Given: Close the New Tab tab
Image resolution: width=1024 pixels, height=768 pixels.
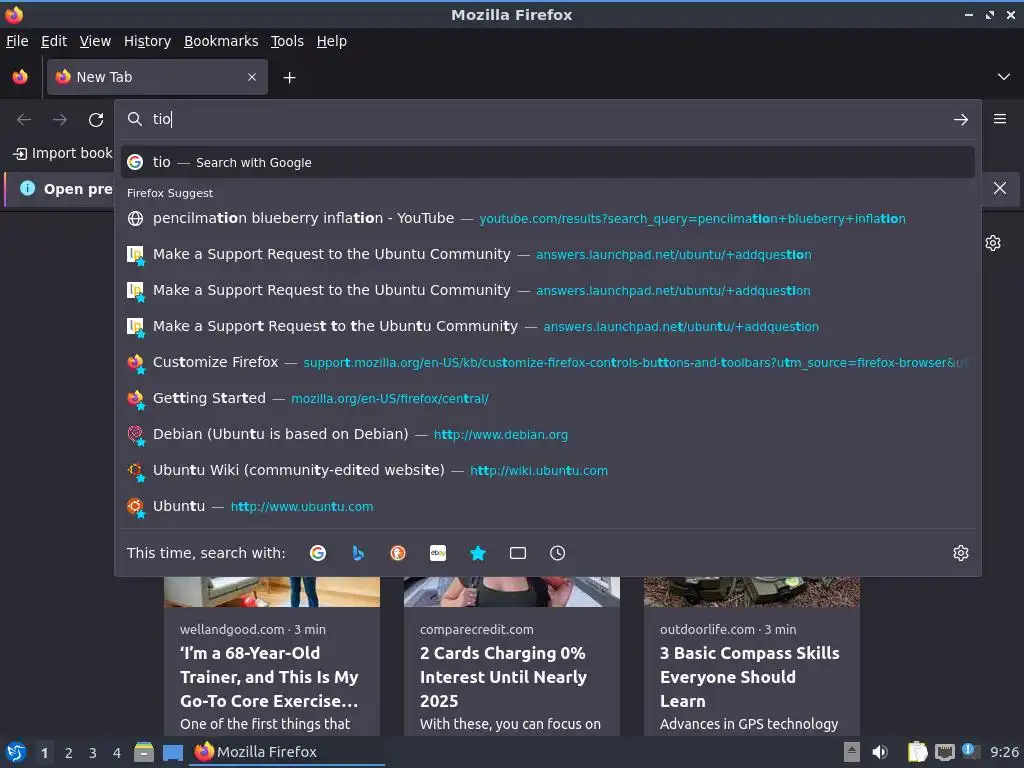Looking at the screenshot, I should pyautogui.click(x=252, y=77).
